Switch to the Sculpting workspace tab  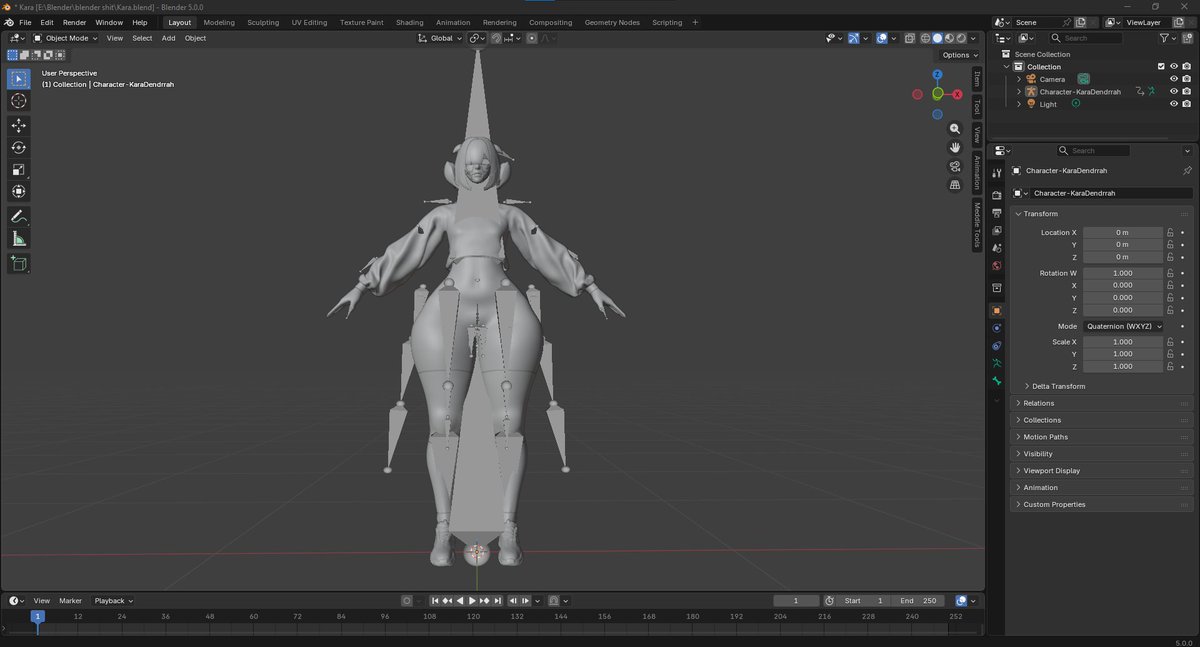263,22
